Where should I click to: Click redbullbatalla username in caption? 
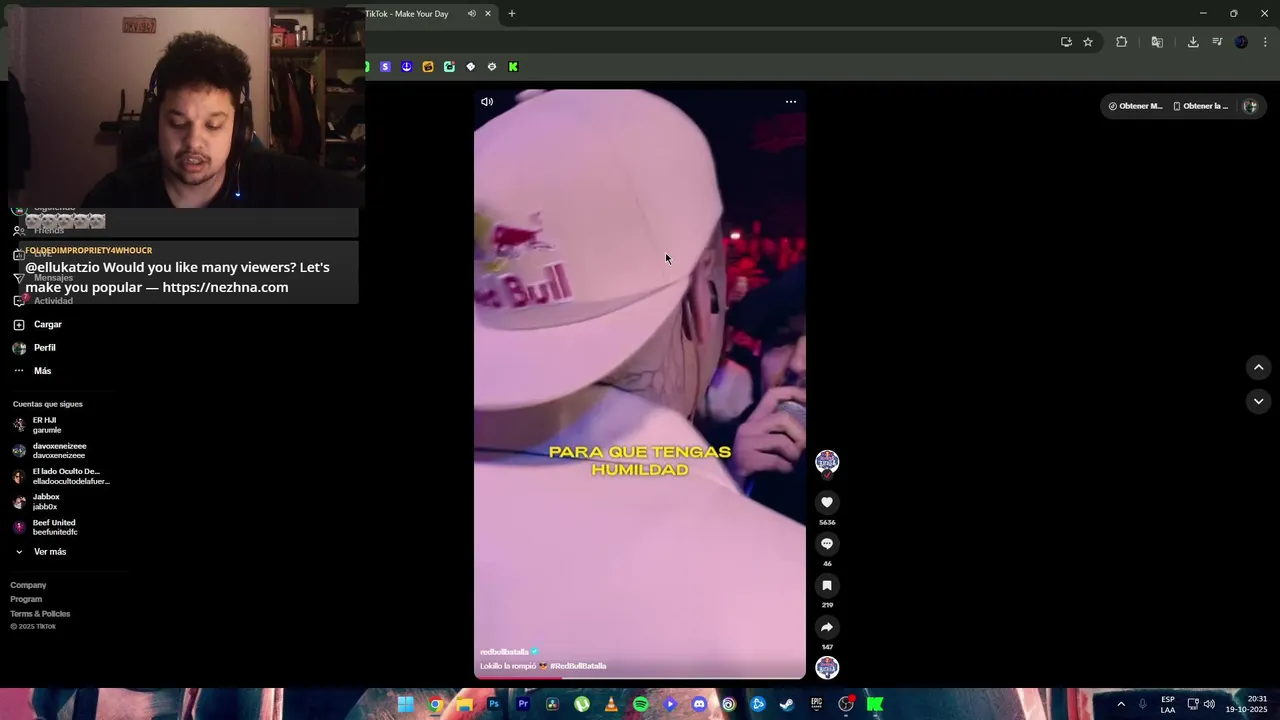pyautogui.click(x=504, y=652)
